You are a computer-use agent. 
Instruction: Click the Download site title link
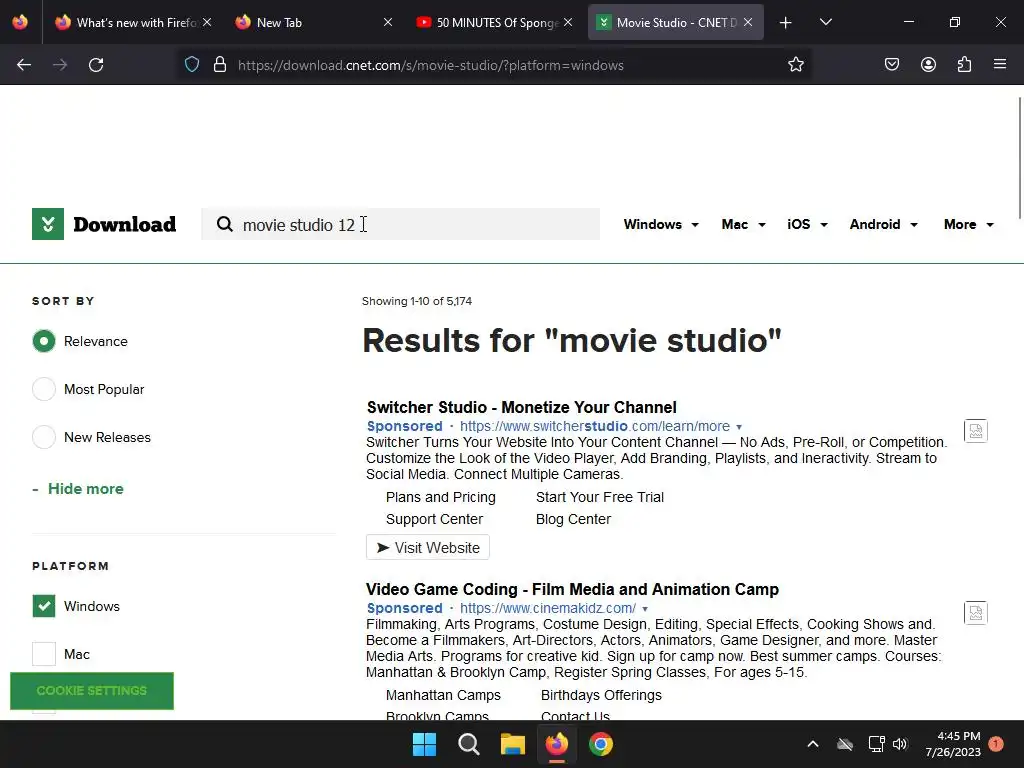tap(124, 224)
